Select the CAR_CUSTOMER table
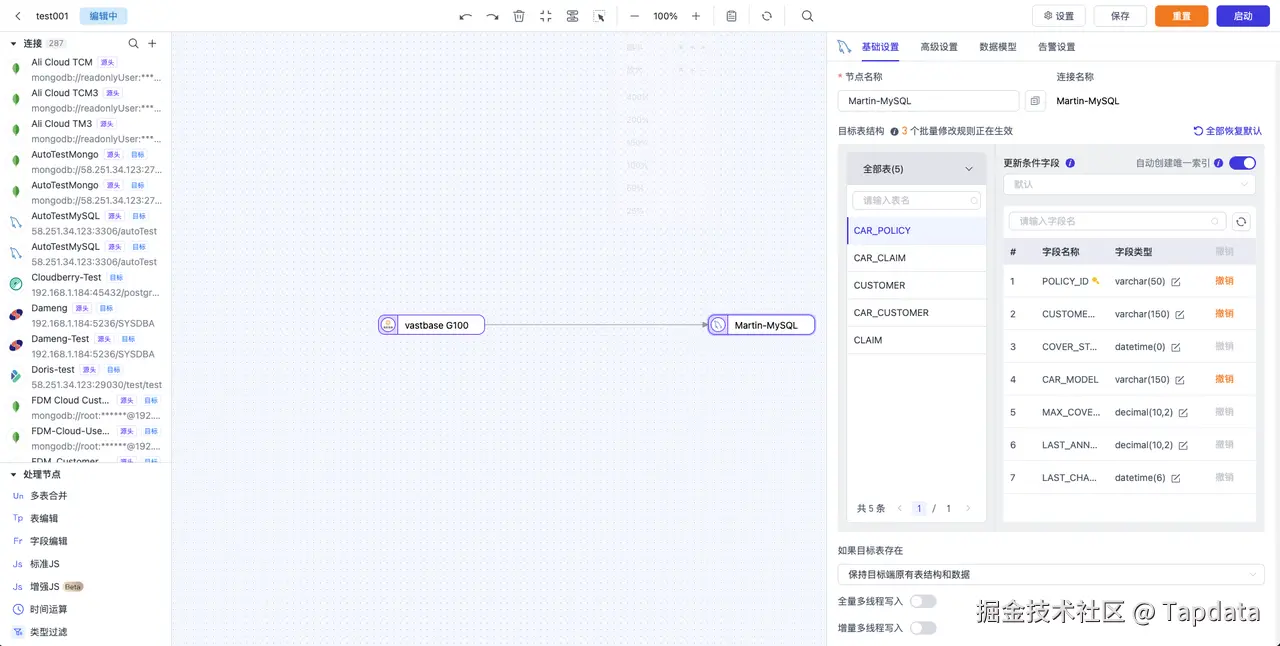 (x=916, y=313)
